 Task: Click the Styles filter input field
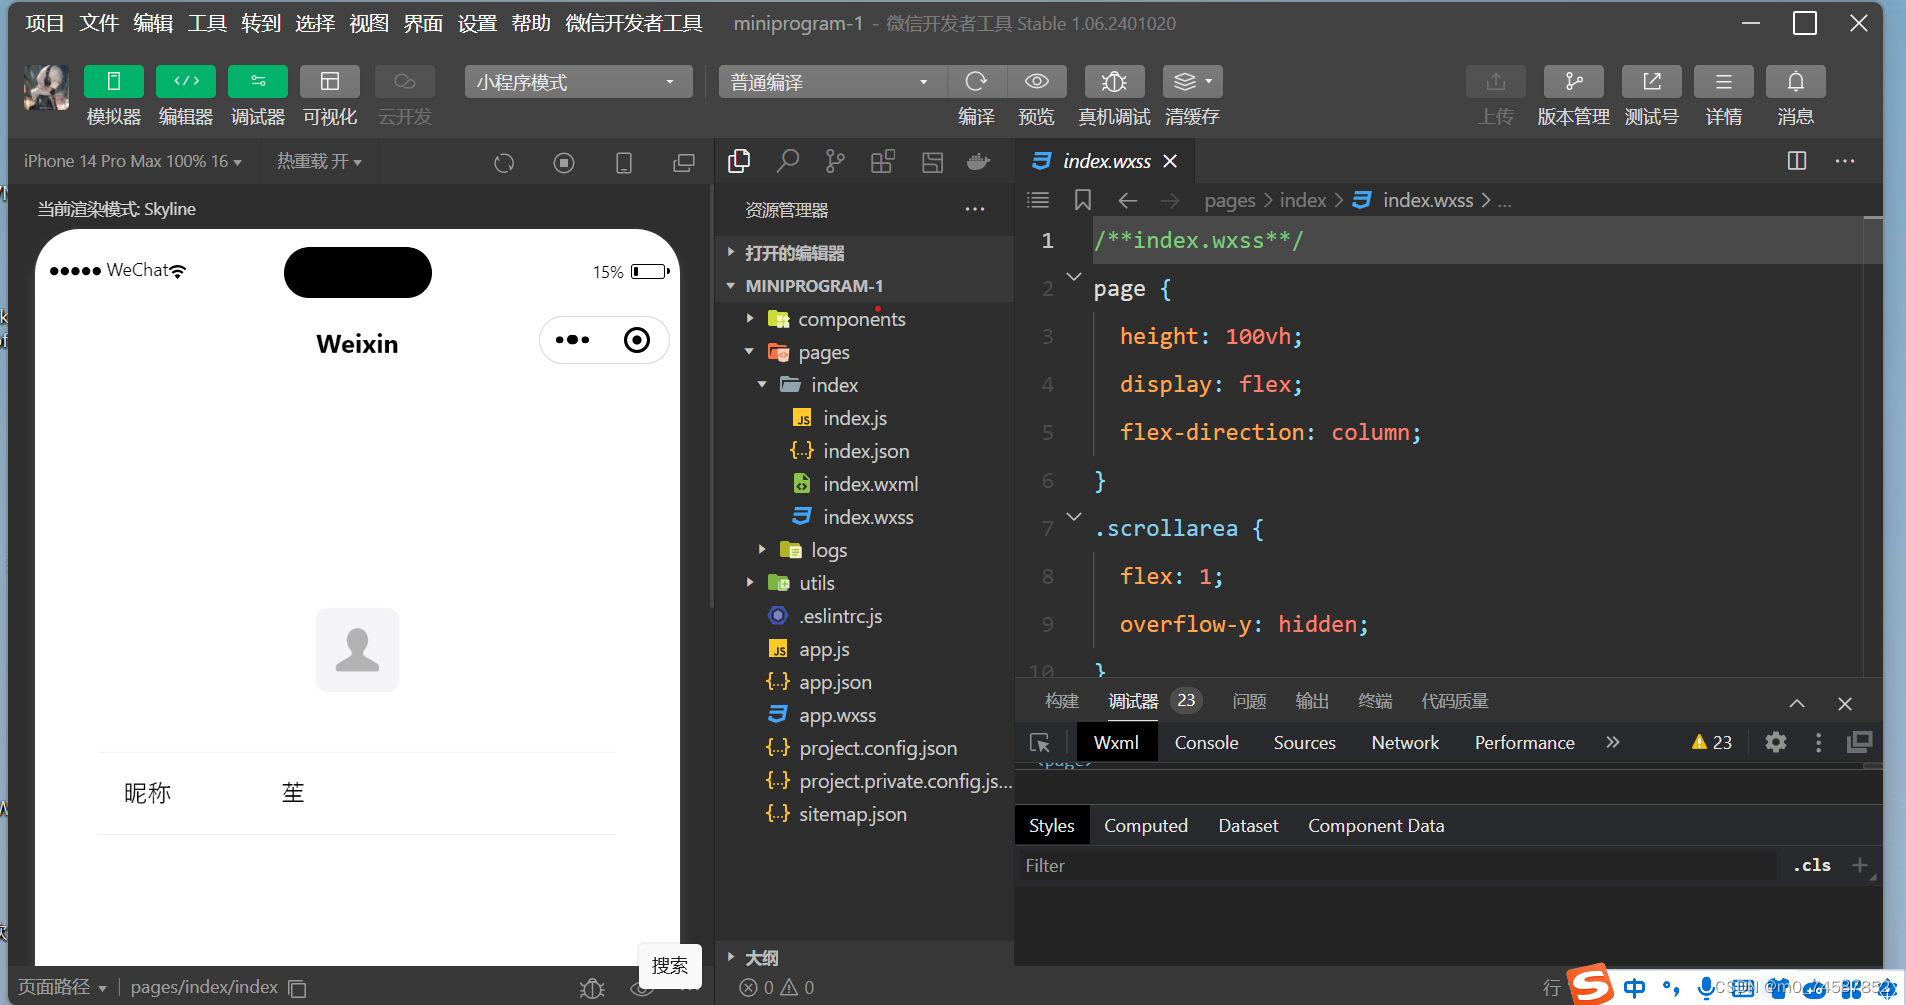[1396, 866]
